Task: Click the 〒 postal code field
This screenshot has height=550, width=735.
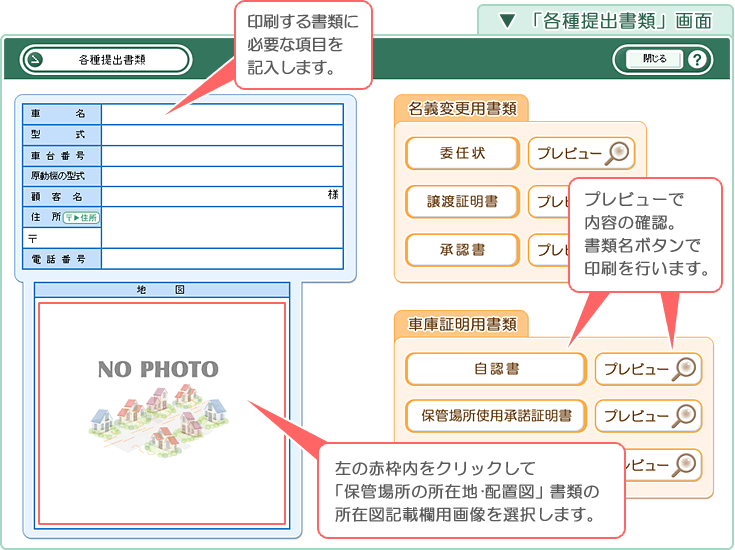Action: (x=62, y=238)
